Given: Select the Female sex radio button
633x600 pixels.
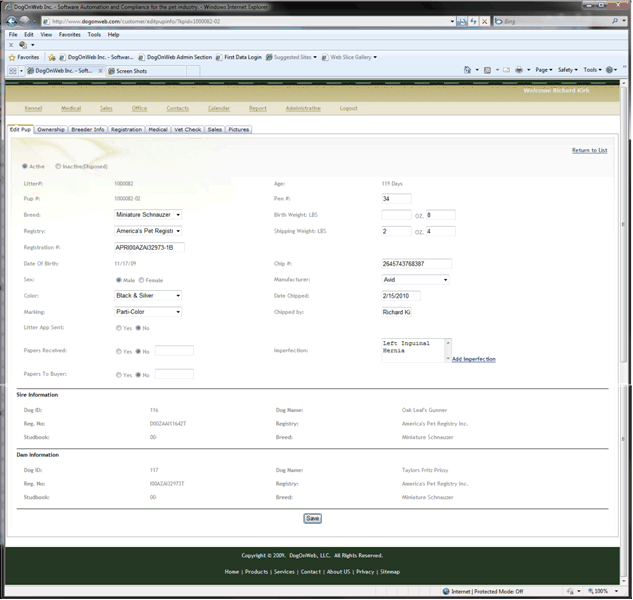Looking at the screenshot, I should [x=142, y=280].
